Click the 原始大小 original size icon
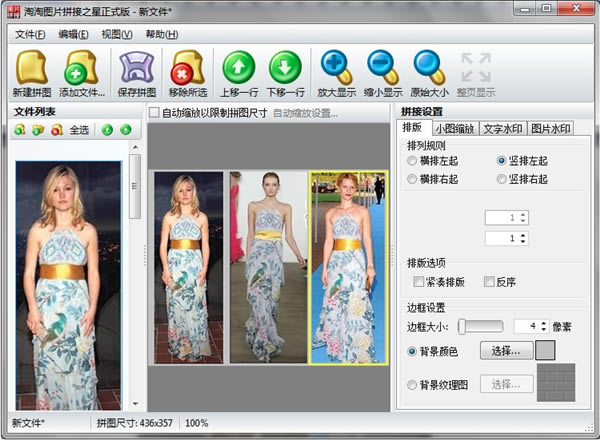 (430, 66)
